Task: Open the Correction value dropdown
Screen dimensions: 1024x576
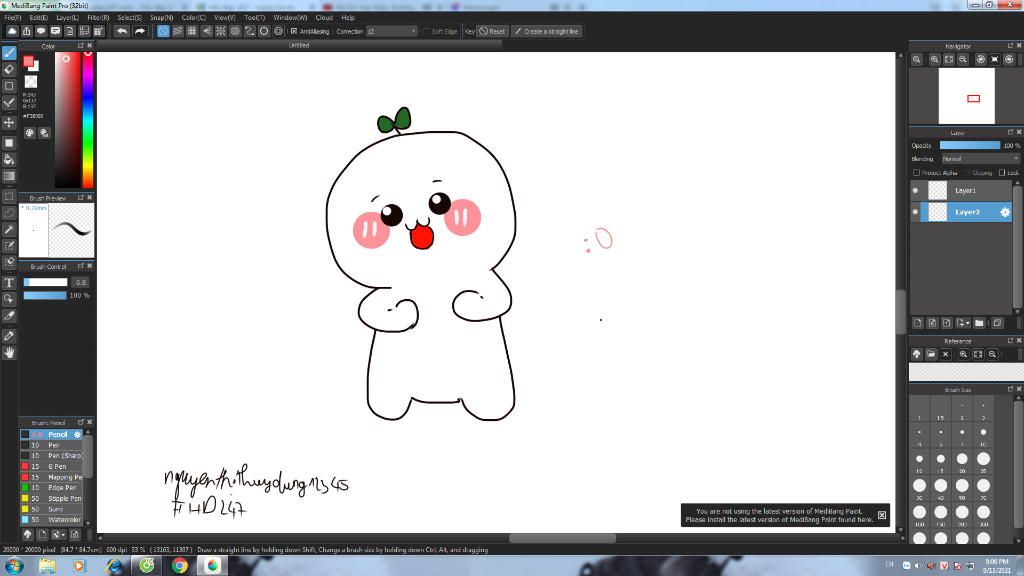Action: [391, 31]
